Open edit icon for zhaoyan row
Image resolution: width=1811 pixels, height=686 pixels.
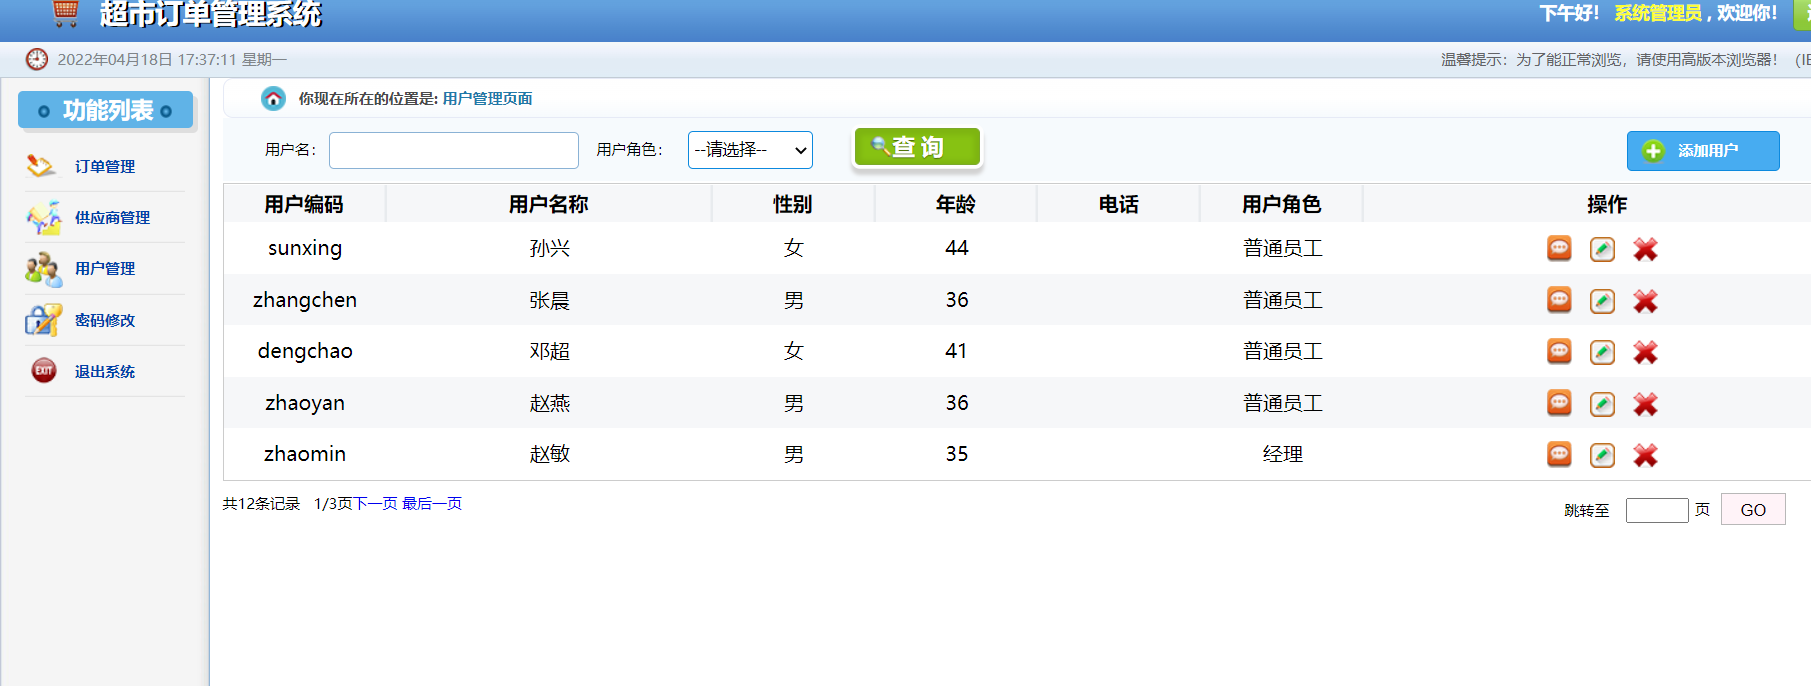tap(1602, 404)
